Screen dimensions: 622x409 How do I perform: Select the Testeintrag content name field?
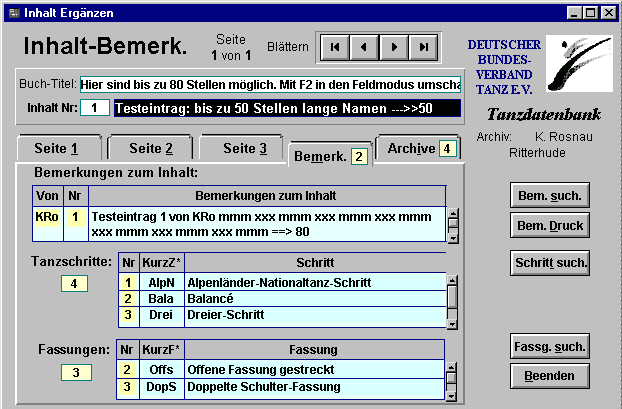288,108
